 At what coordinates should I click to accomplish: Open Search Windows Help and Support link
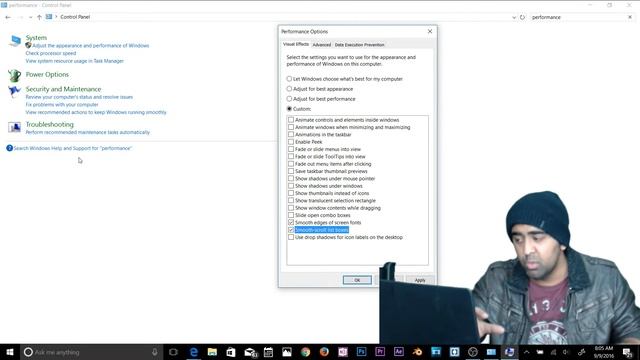(73, 148)
